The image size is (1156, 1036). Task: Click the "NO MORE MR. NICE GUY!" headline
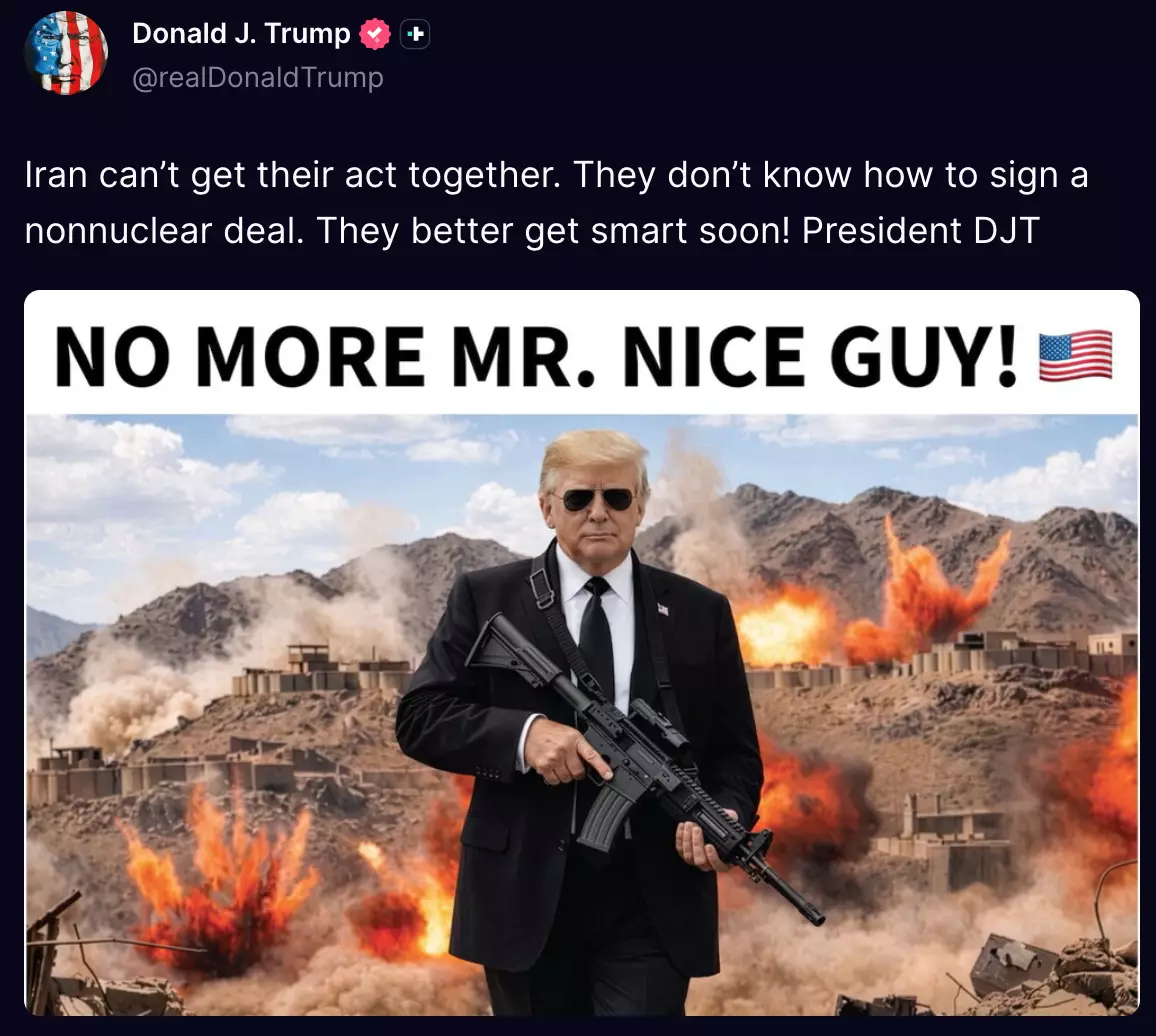click(x=536, y=357)
